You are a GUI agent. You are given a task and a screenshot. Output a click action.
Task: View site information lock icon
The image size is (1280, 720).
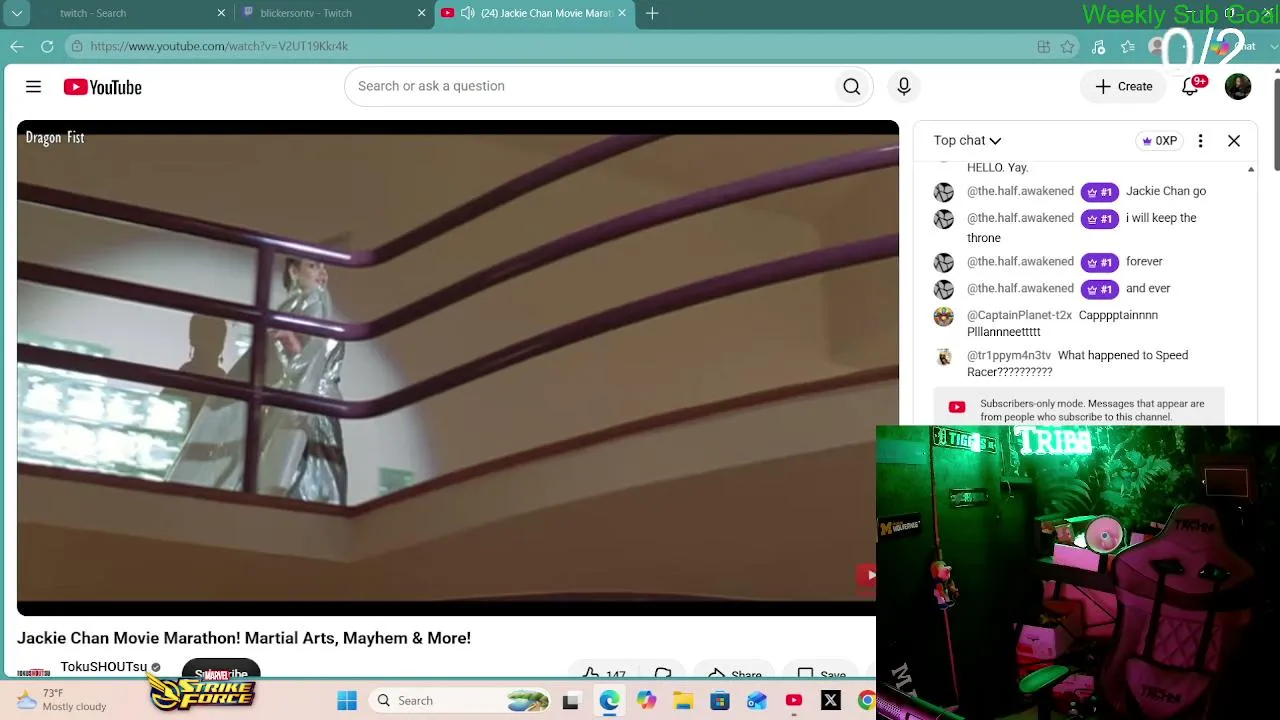coord(77,46)
